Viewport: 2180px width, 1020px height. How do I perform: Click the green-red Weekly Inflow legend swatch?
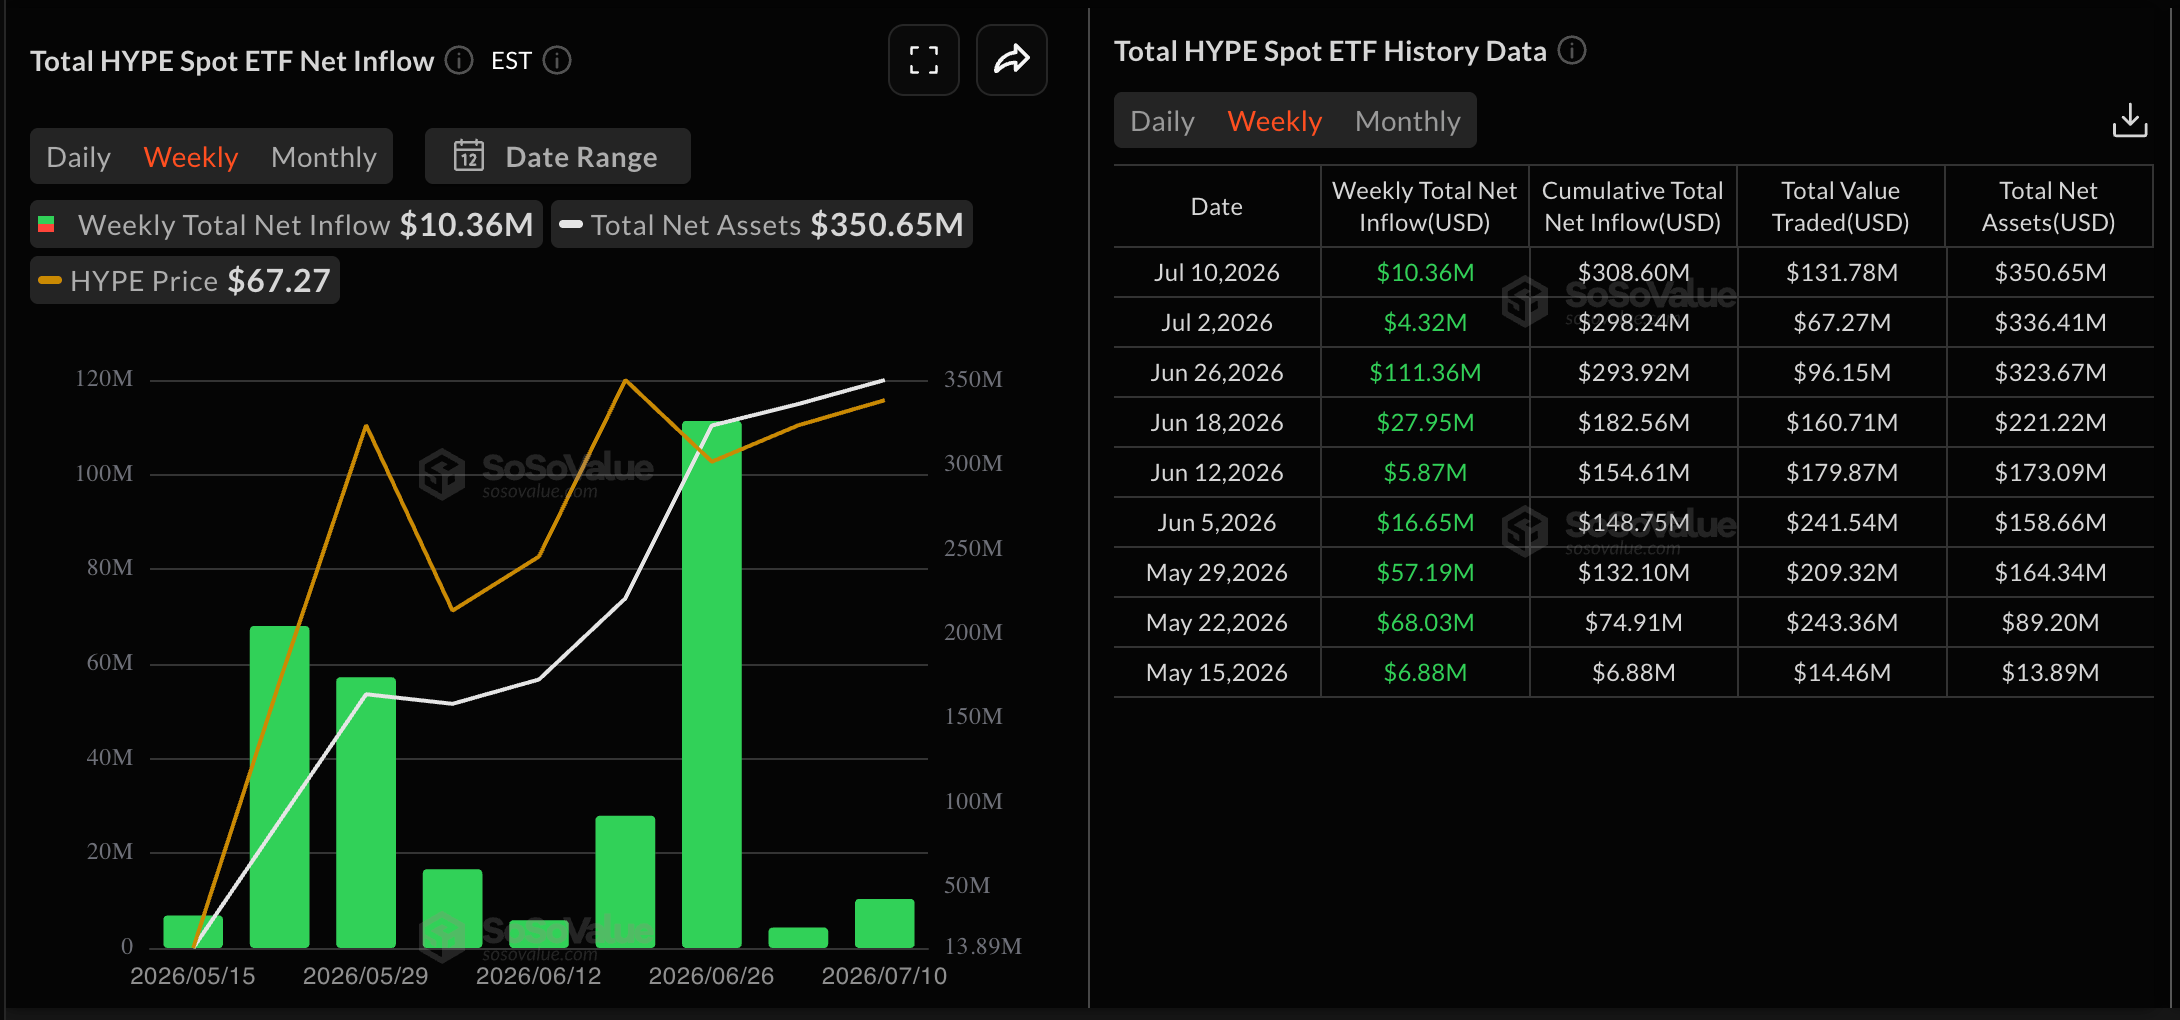click(x=46, y=224)
